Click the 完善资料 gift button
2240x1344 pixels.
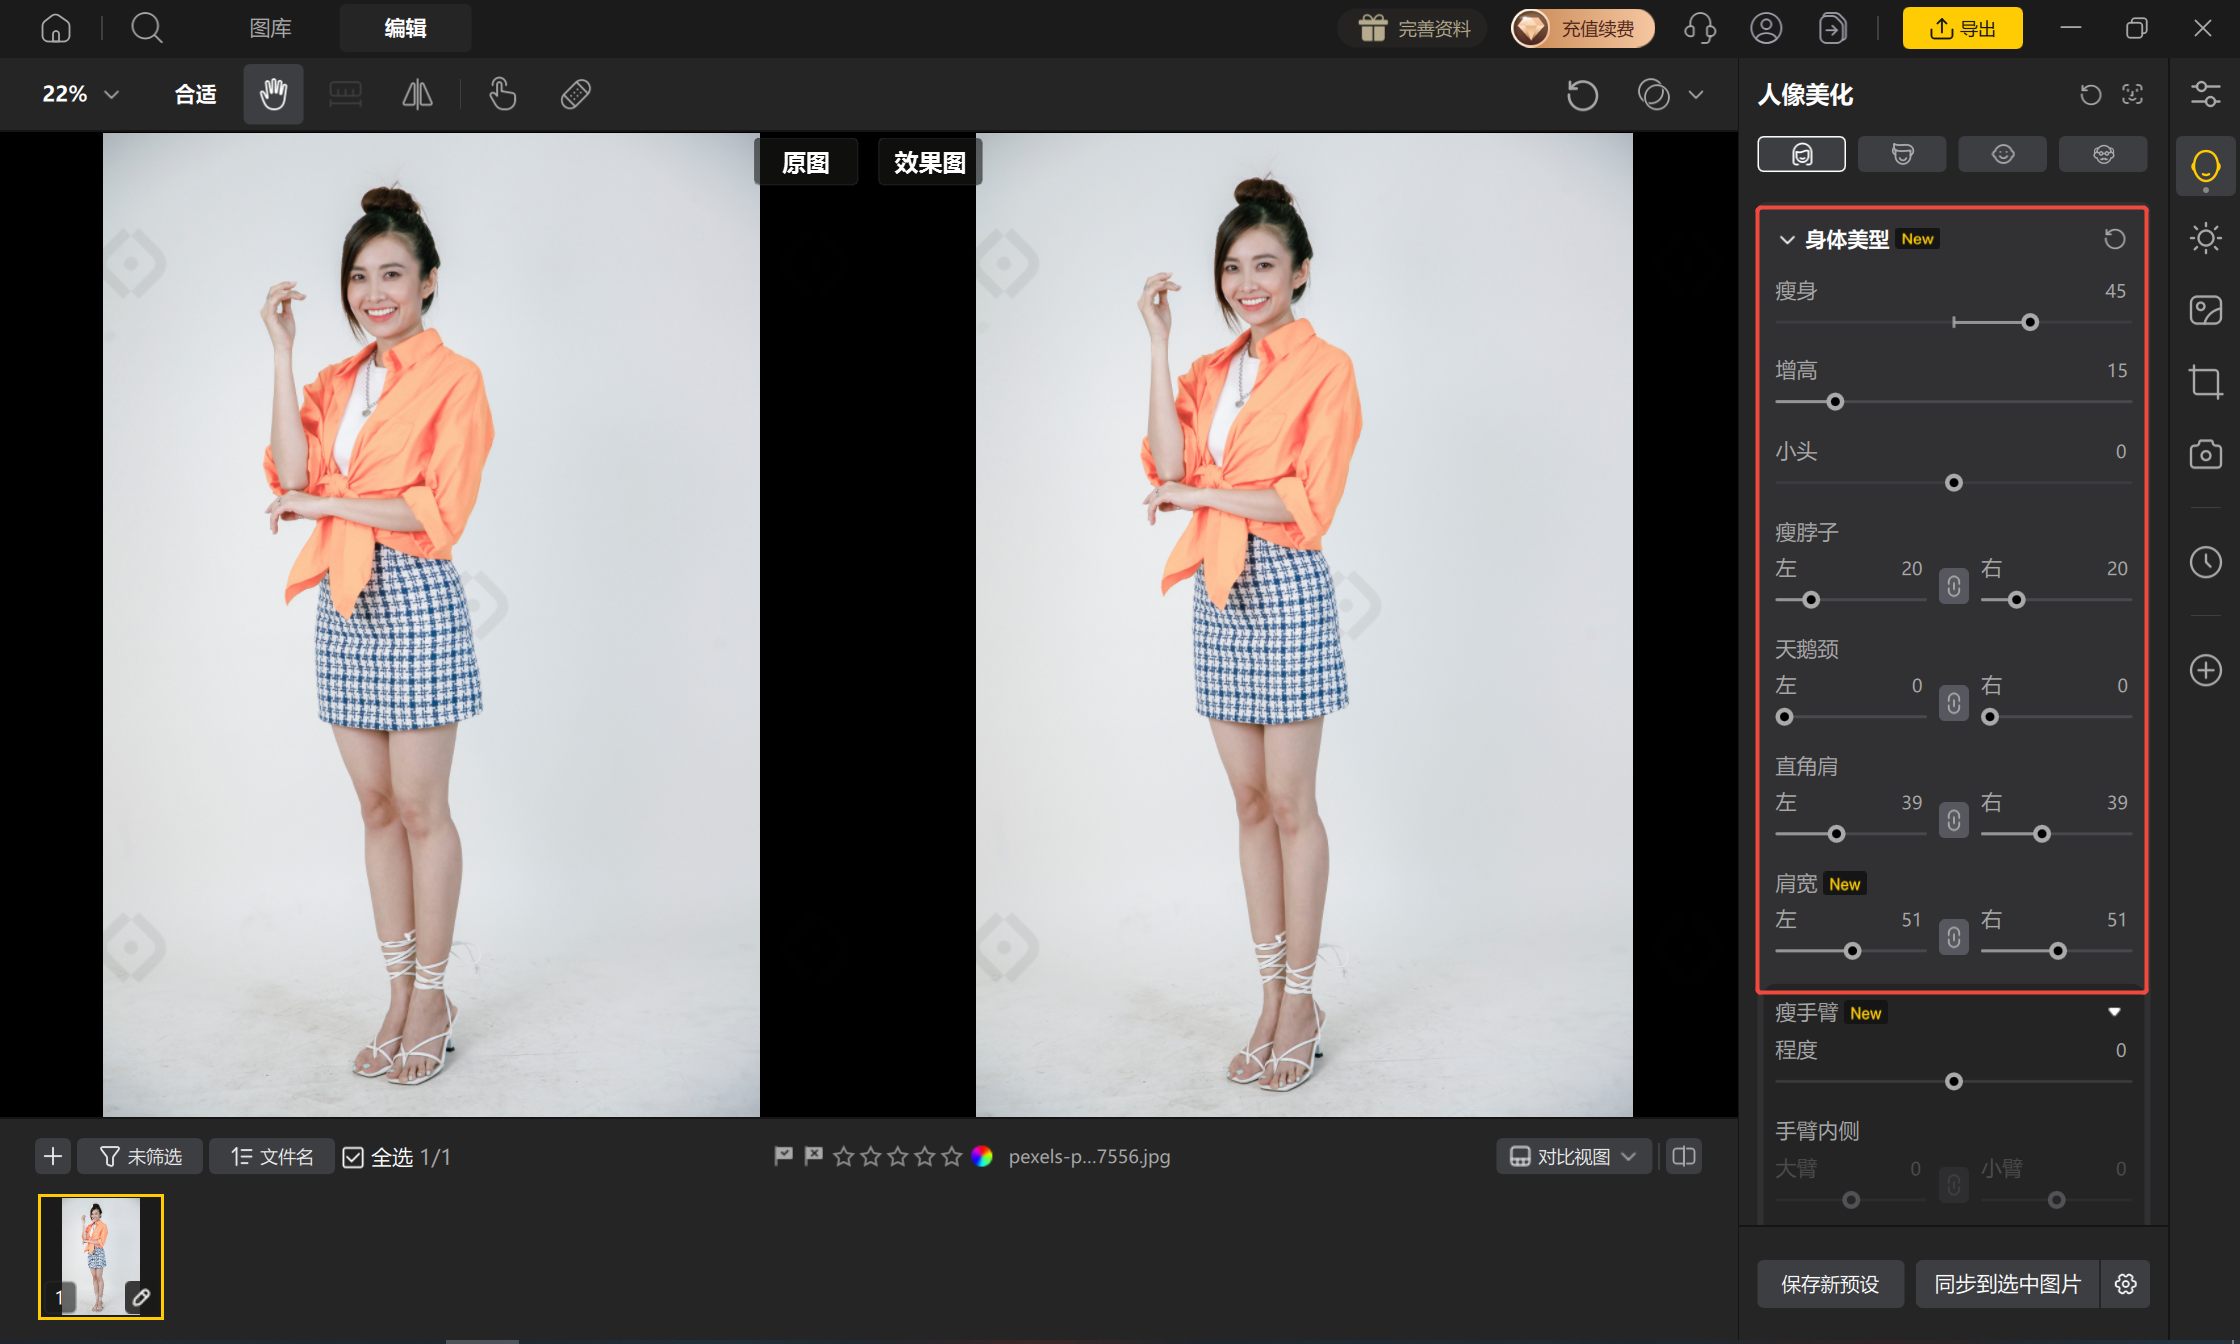pos(1413,28)
